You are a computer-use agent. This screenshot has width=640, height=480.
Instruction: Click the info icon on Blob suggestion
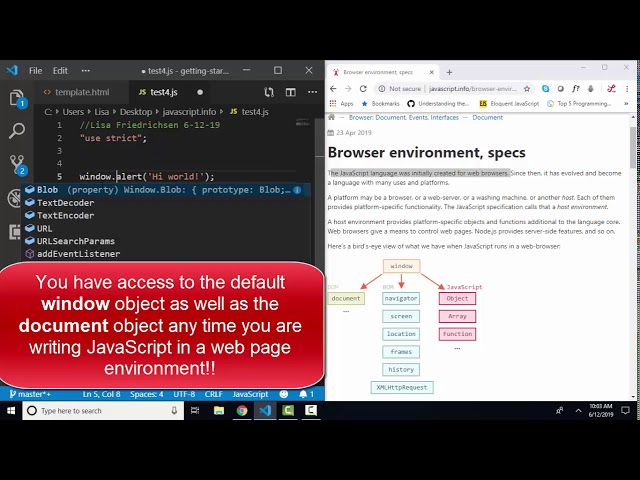(297, 190)
